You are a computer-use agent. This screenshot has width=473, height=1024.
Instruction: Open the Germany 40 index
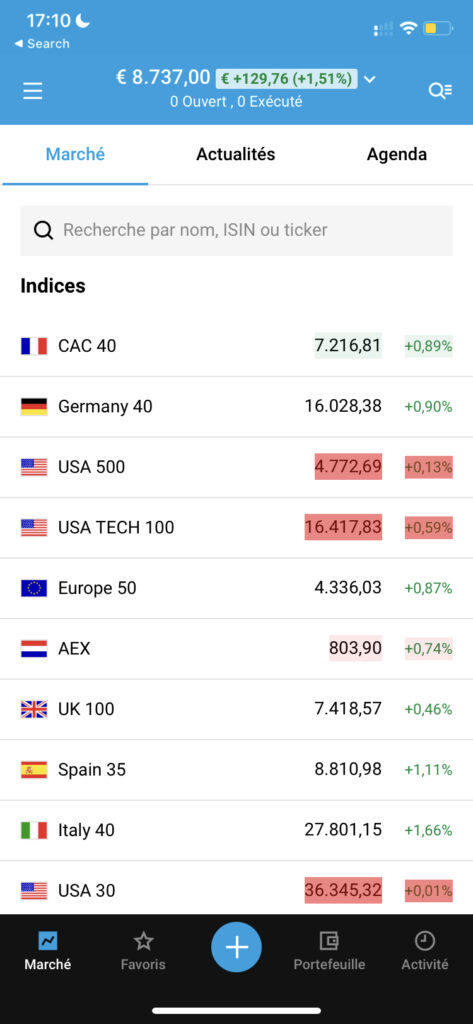pos(236,407)
